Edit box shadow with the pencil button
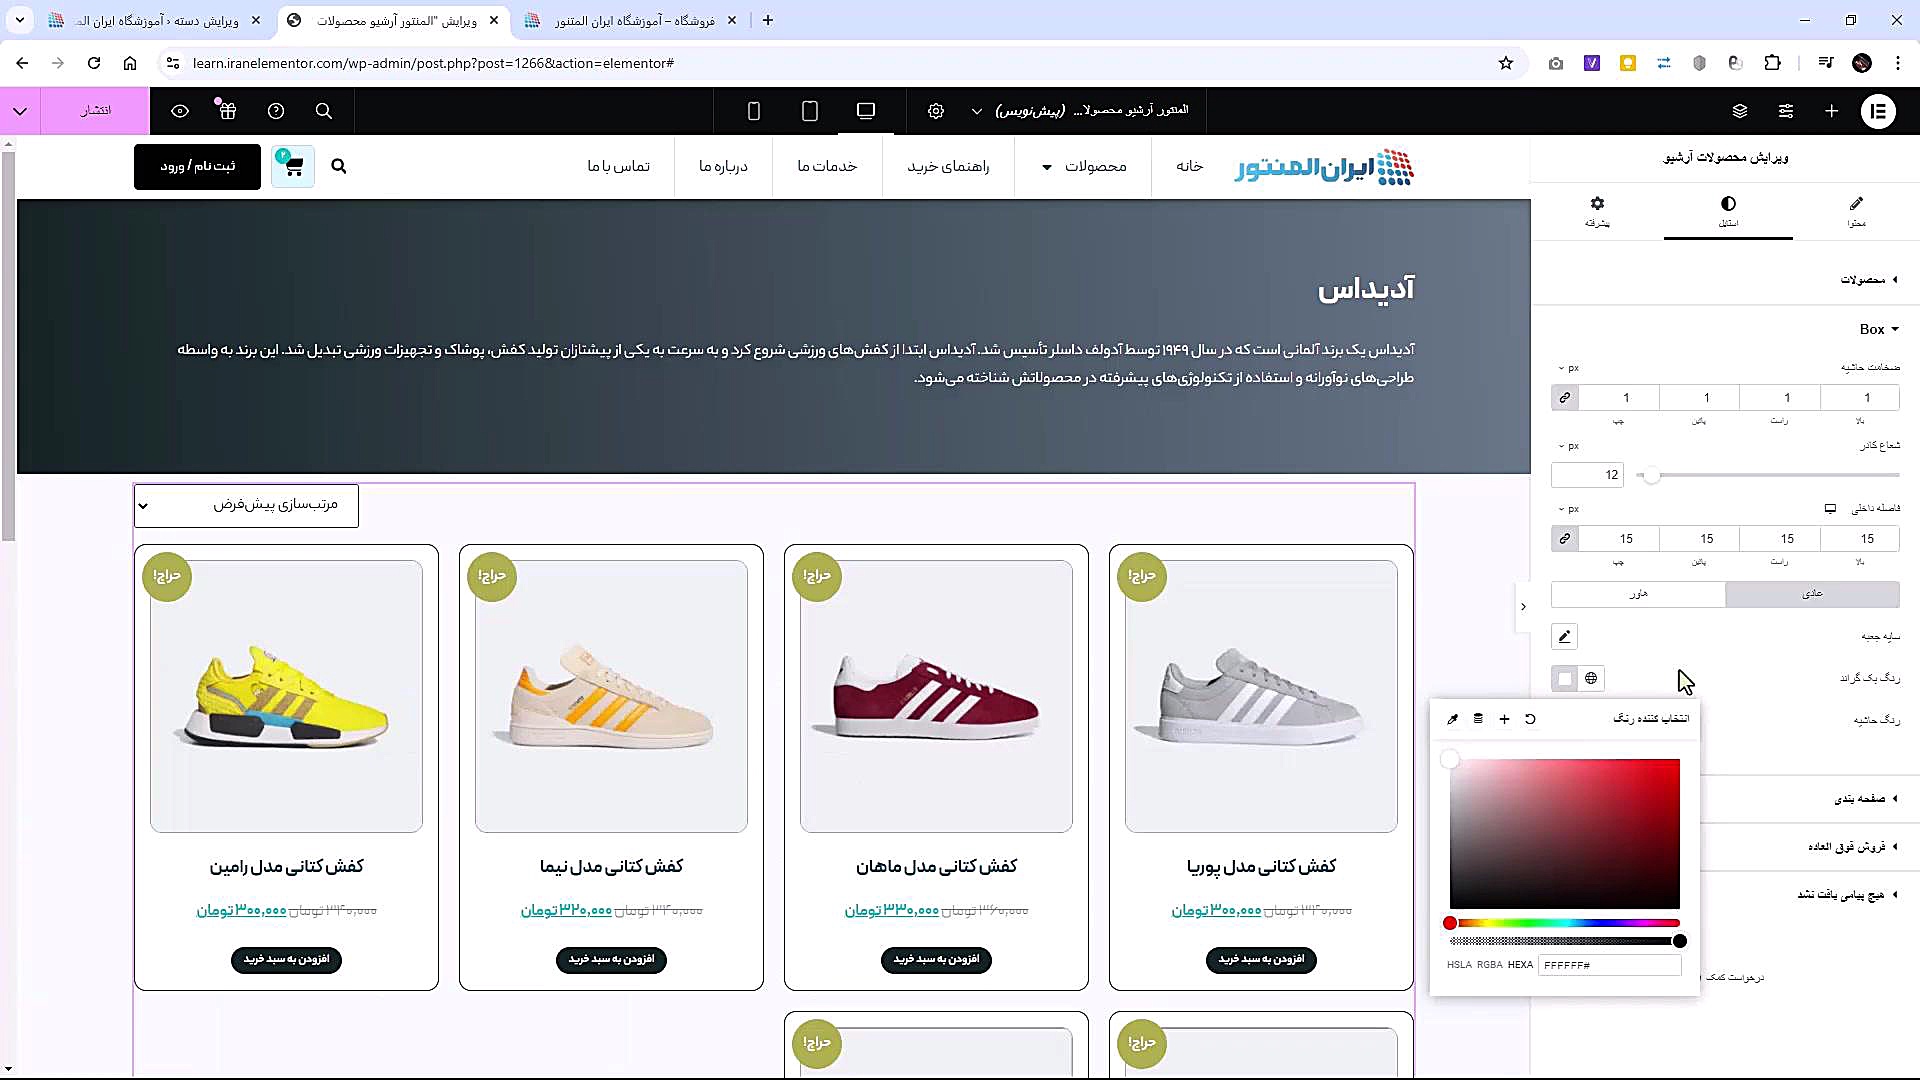1920x1080 pixels. click(1565, 636)
